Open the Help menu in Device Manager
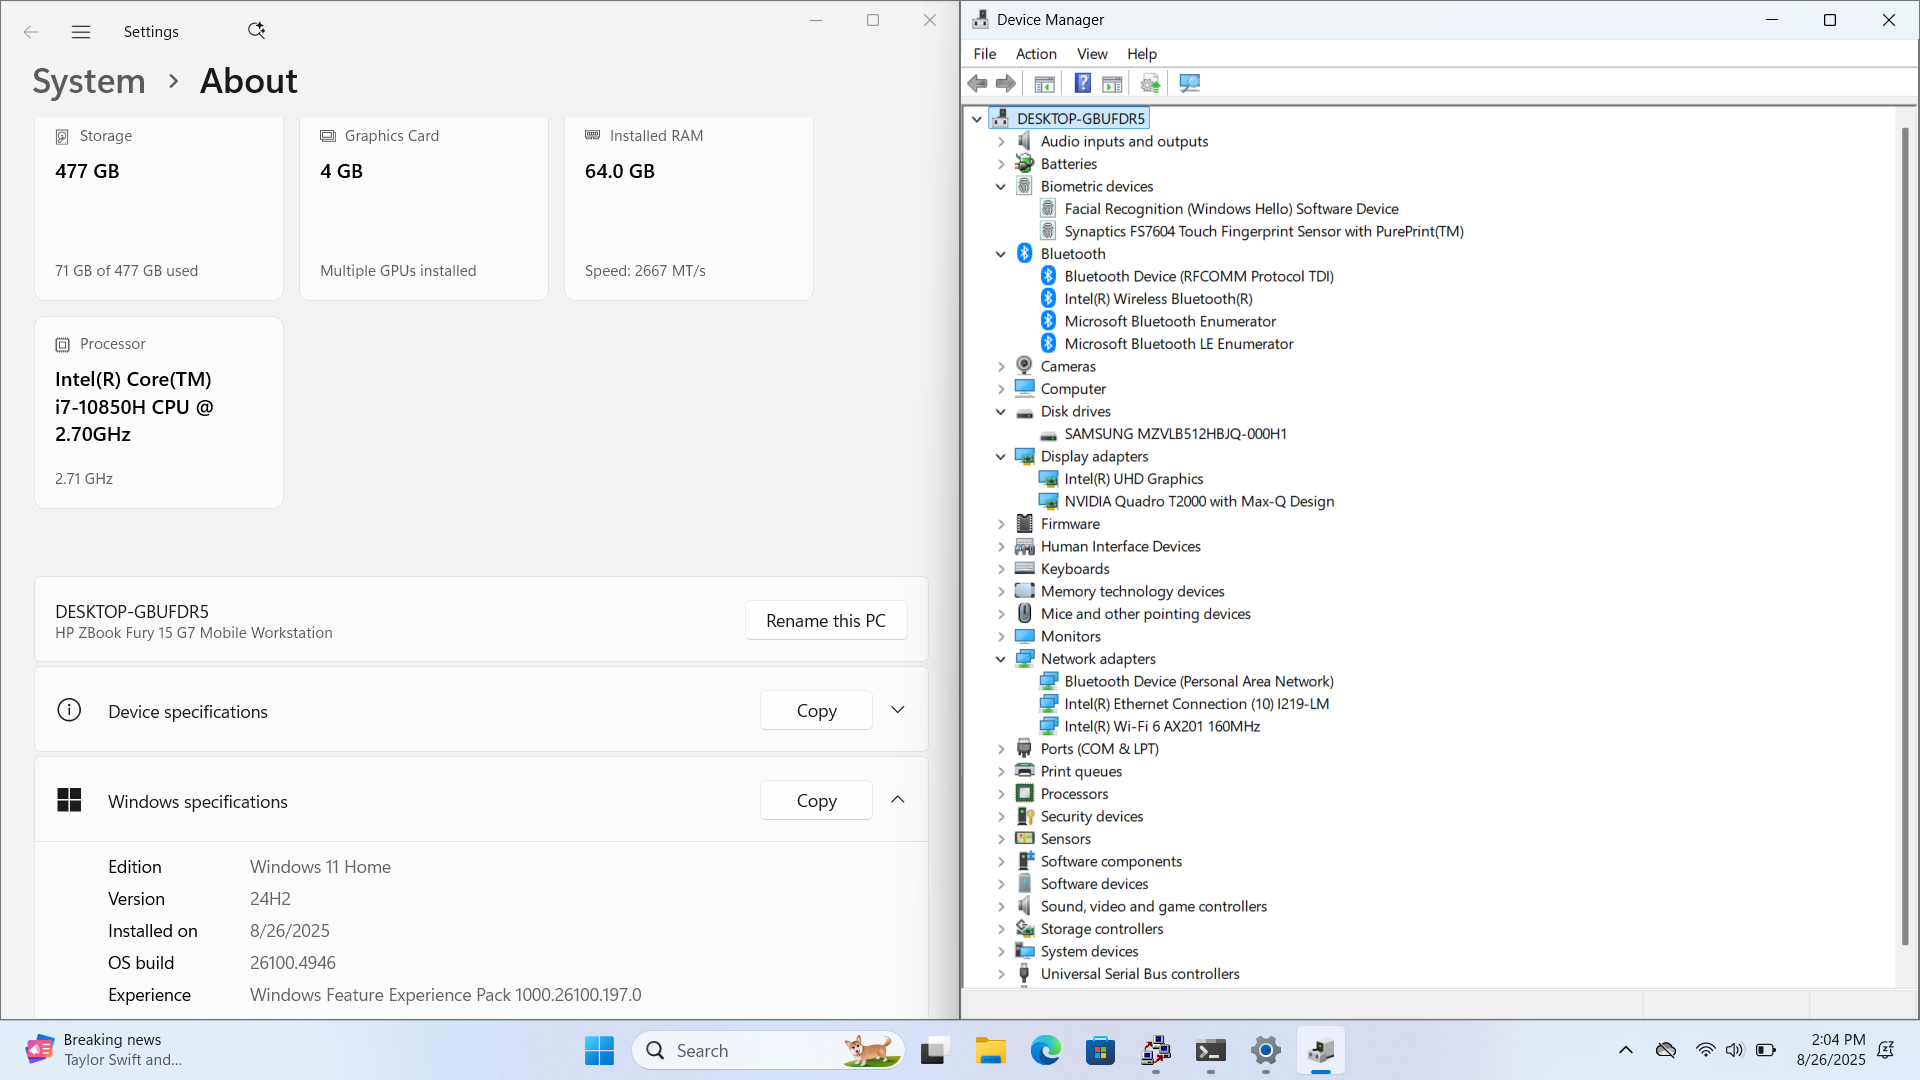 1142,54
